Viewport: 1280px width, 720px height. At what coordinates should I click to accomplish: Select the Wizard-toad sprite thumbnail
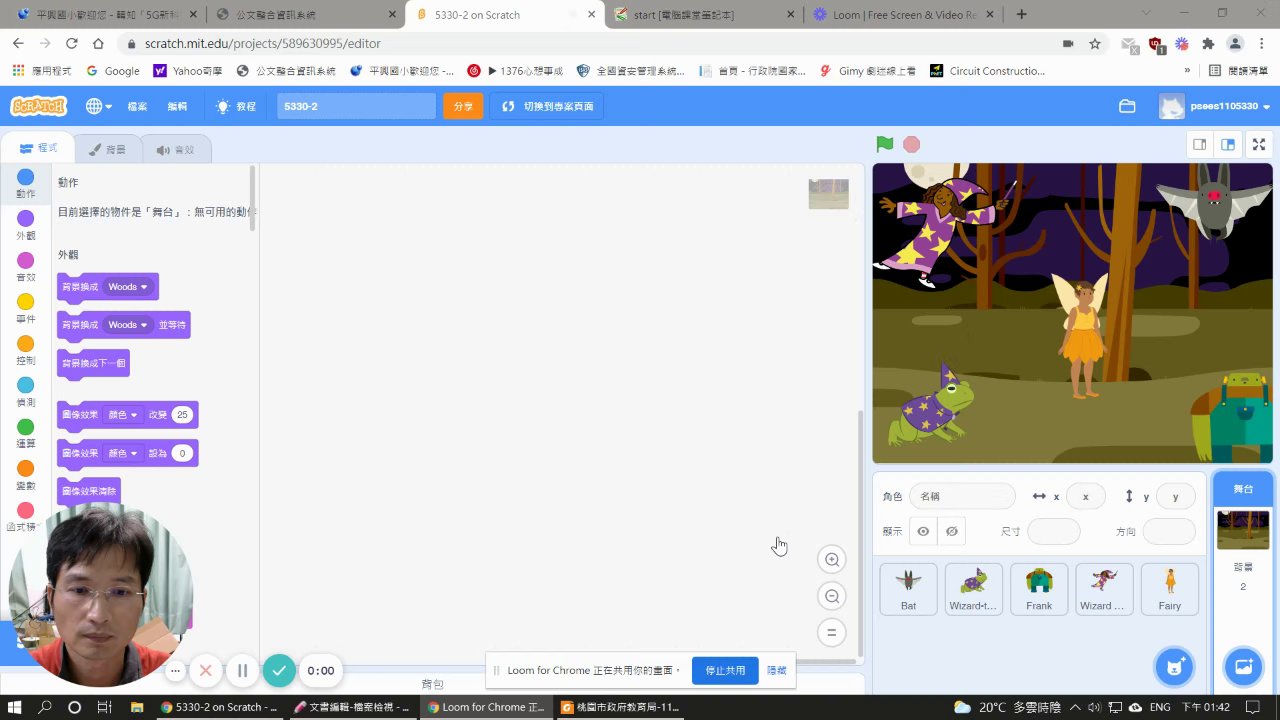(x=974, y=589)
